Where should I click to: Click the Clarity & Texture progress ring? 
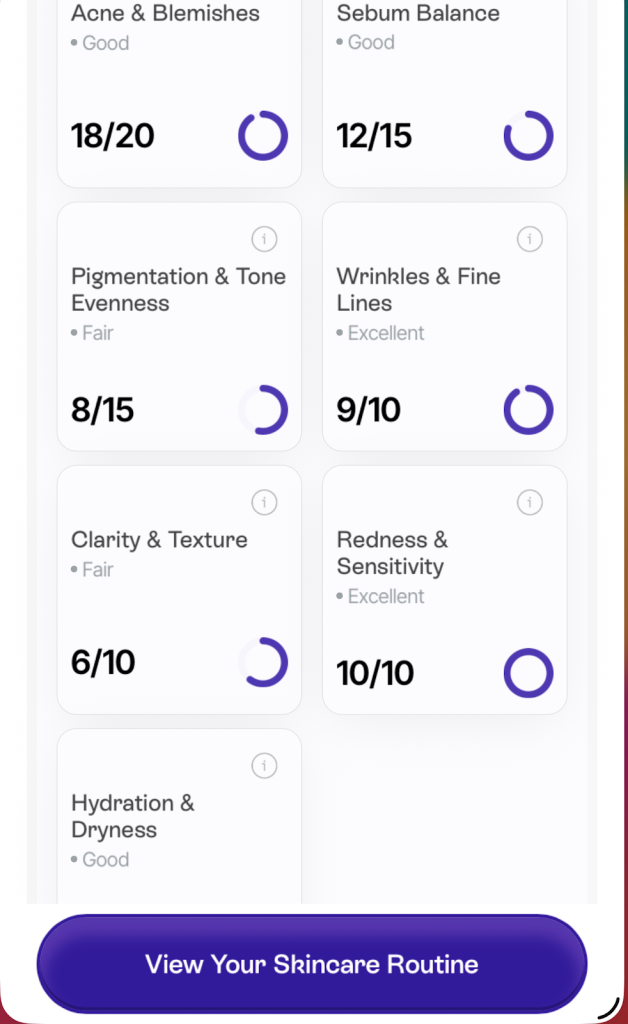[263, 663]
